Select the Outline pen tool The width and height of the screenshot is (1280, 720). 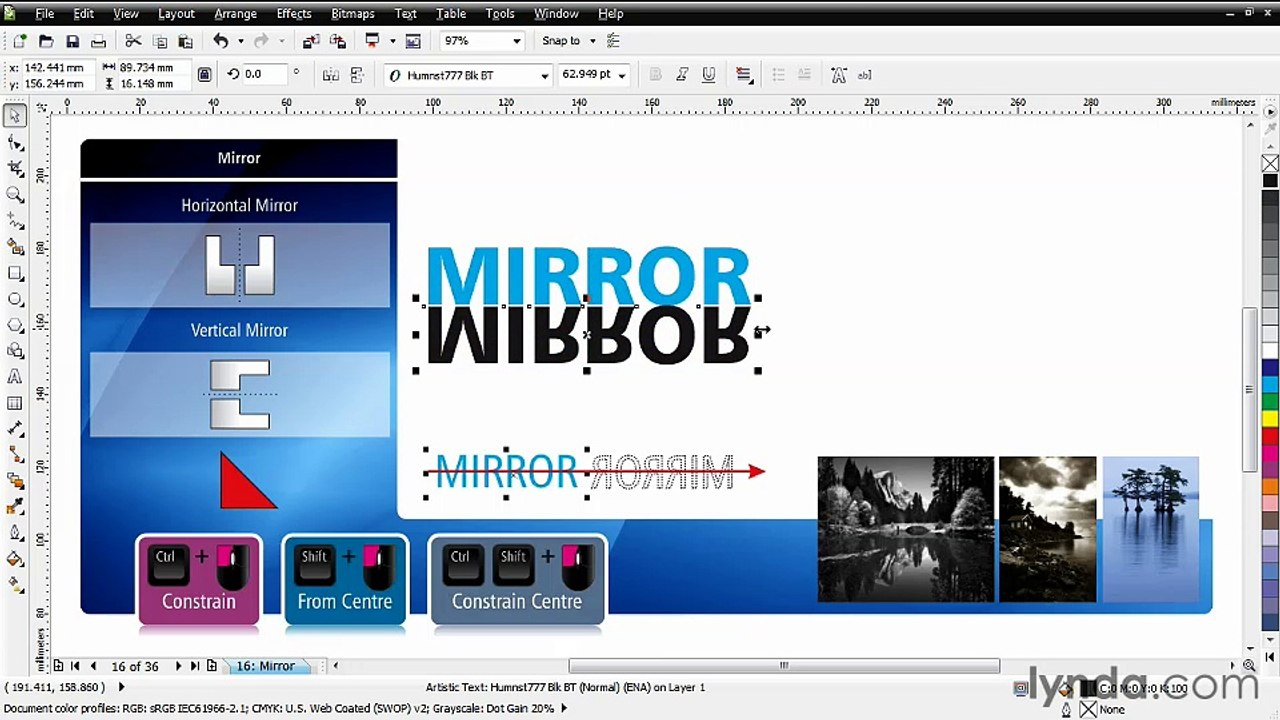(x=15, y=533)
